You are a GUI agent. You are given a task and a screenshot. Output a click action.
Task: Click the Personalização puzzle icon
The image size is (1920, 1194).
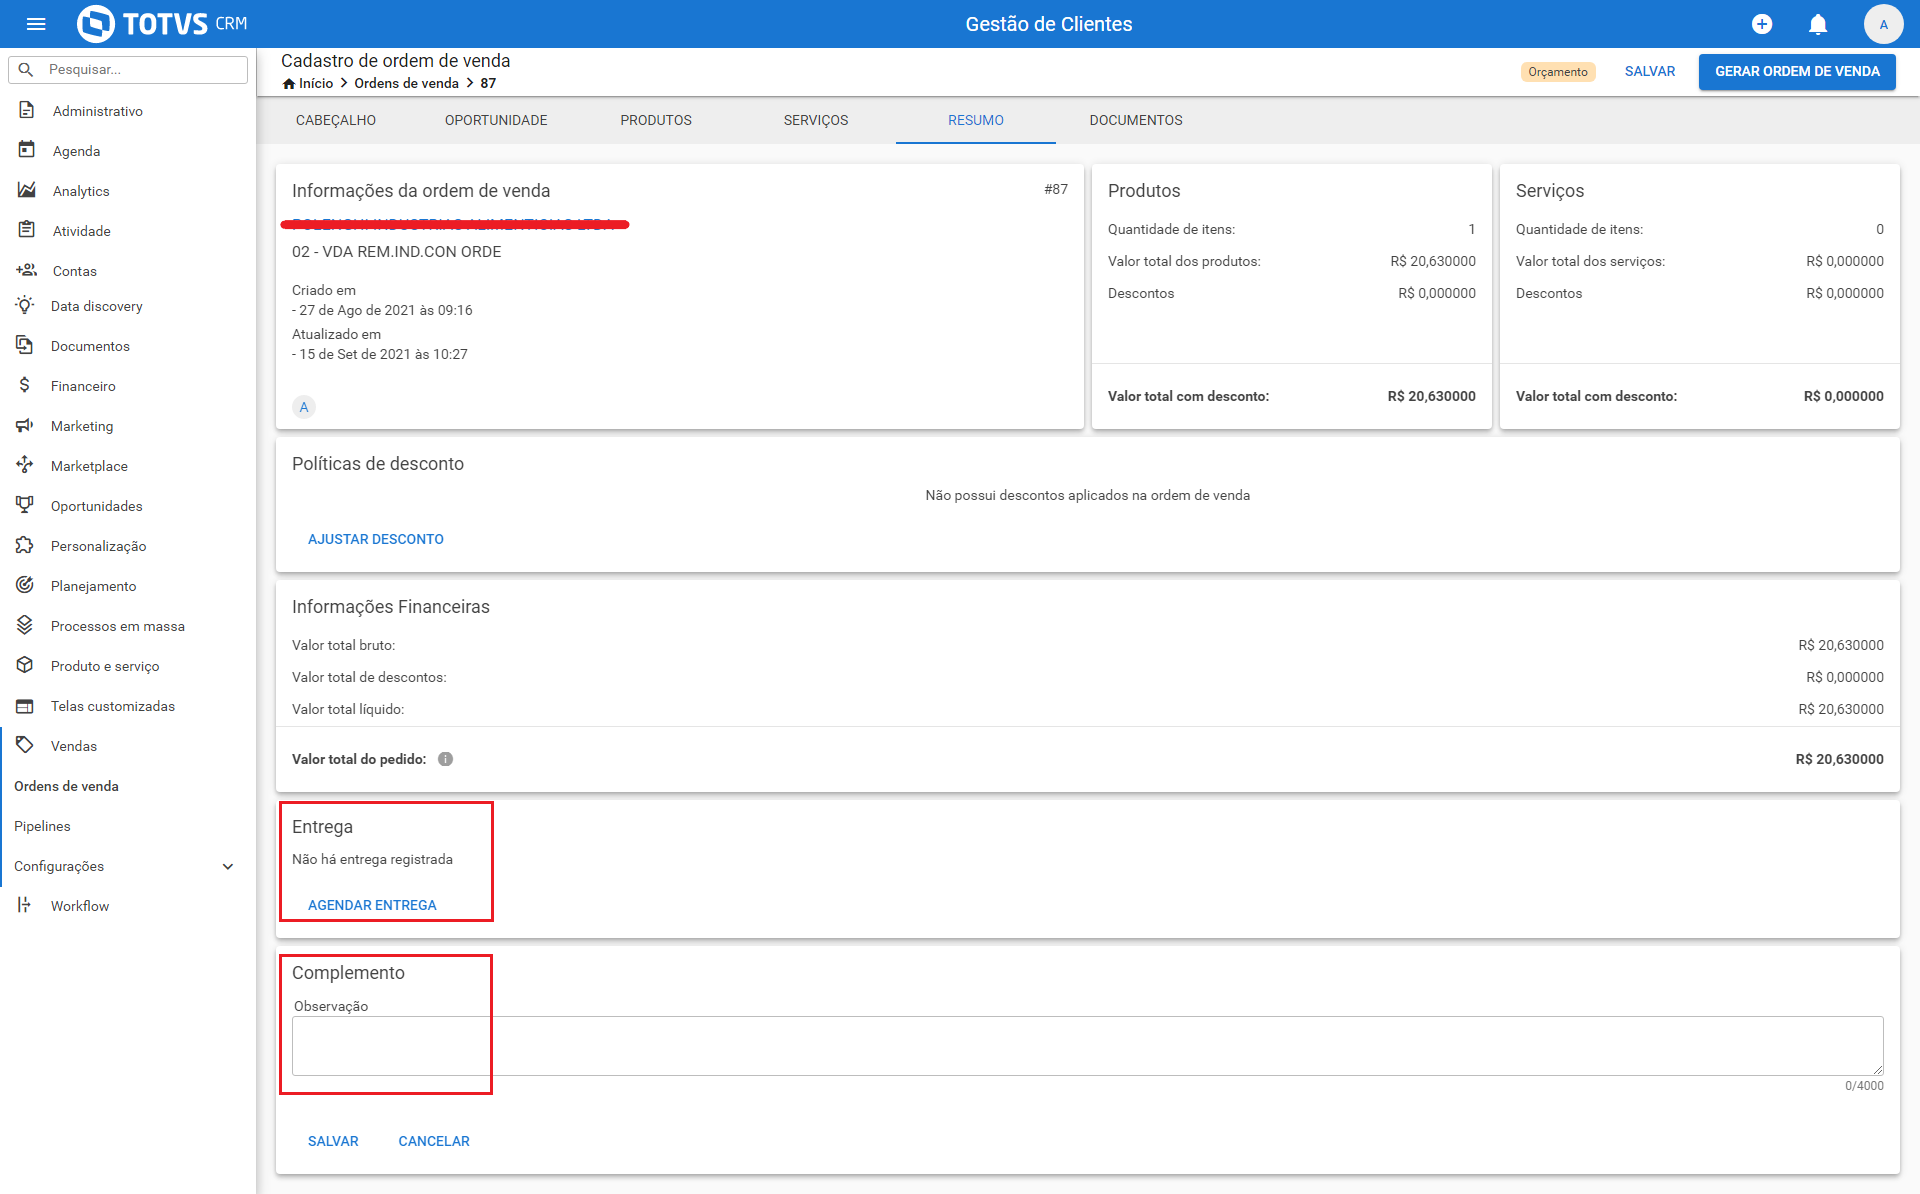tap(25, 545)
